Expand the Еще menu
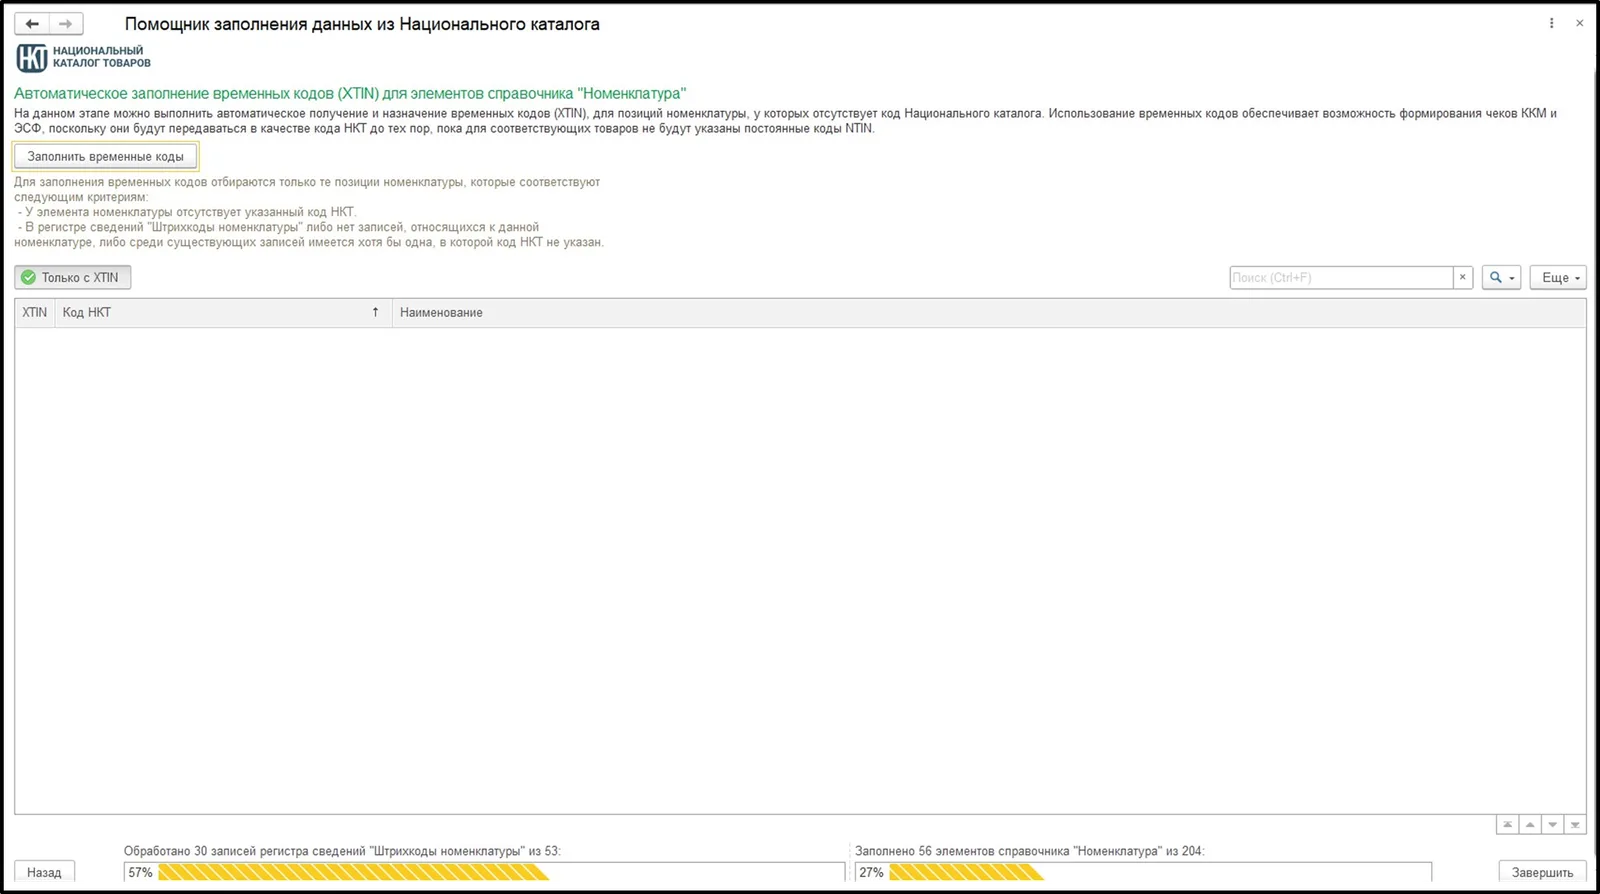The width and height of the screenshot is (1600, 894). pos(1558,278)
